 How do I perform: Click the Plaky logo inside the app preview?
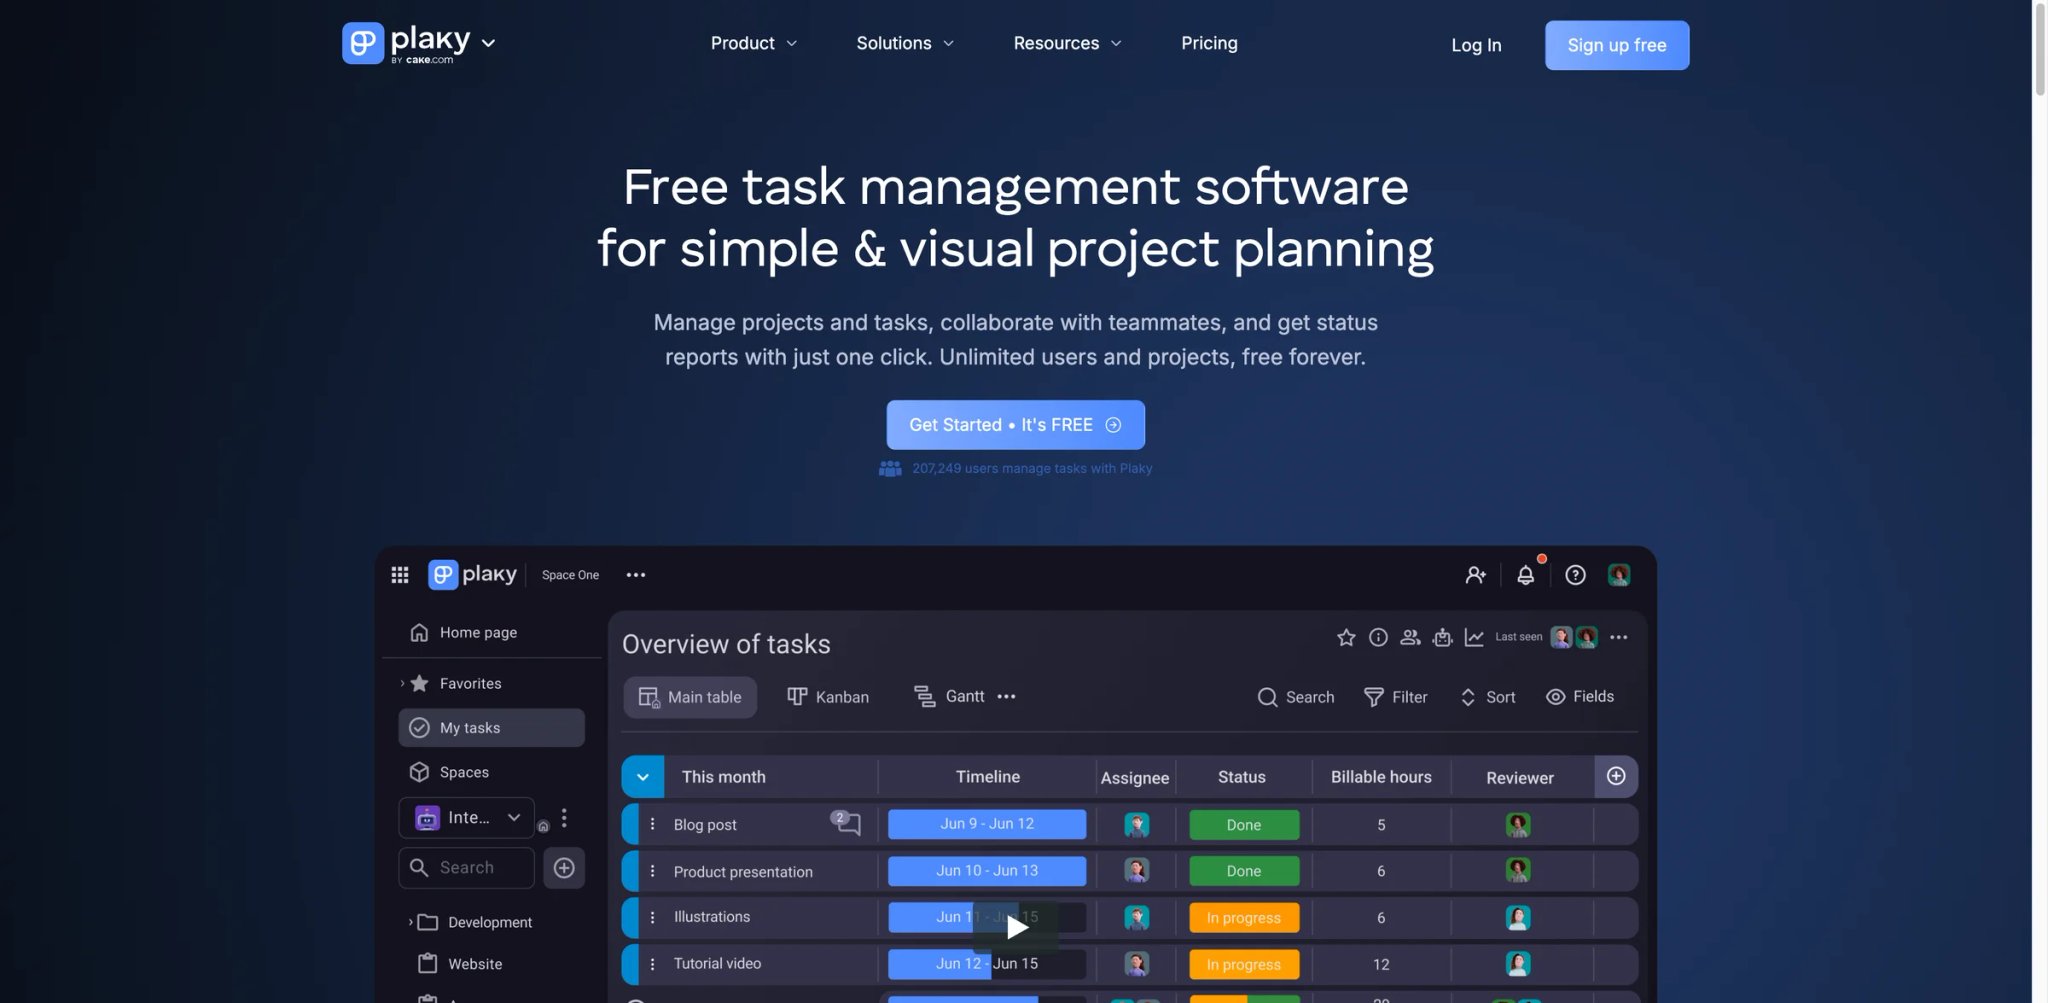click(x=472, y=574)
